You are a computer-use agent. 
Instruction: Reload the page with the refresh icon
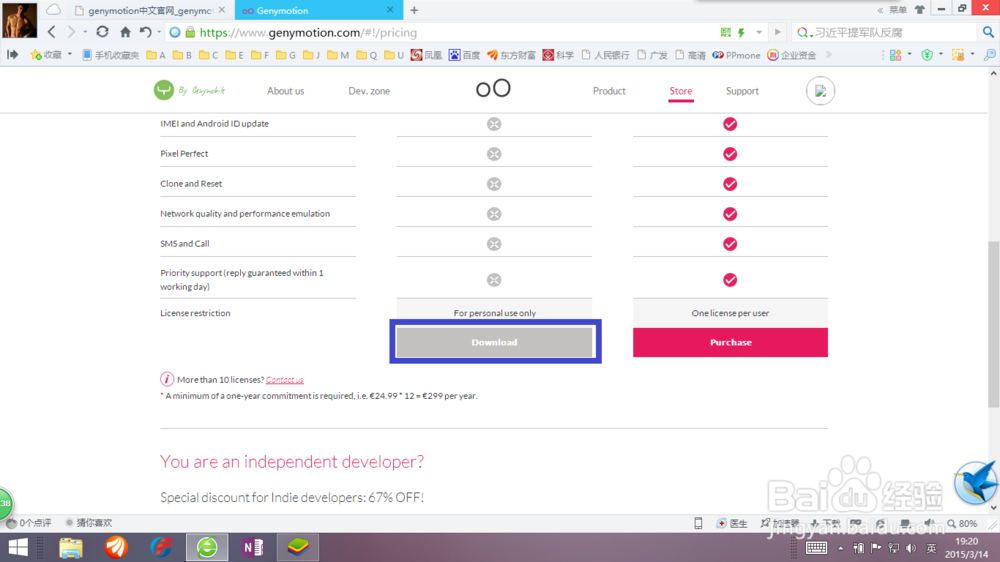coord(102,31)
